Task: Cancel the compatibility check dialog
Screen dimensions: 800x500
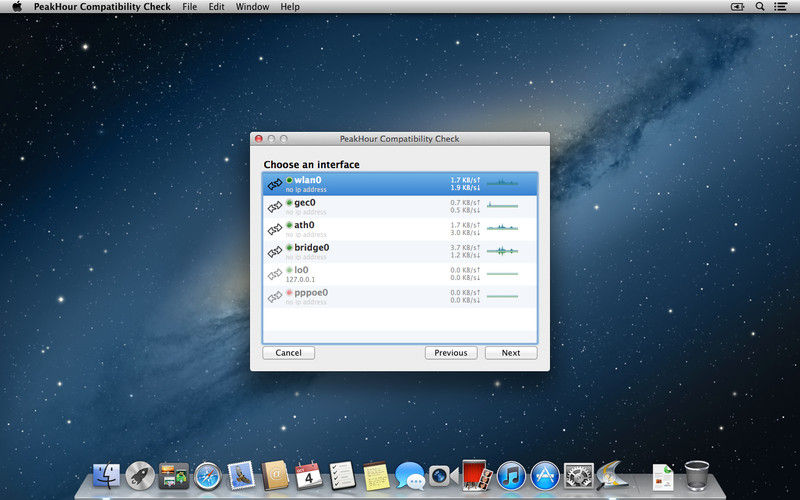Action: (x=288, y=353)
